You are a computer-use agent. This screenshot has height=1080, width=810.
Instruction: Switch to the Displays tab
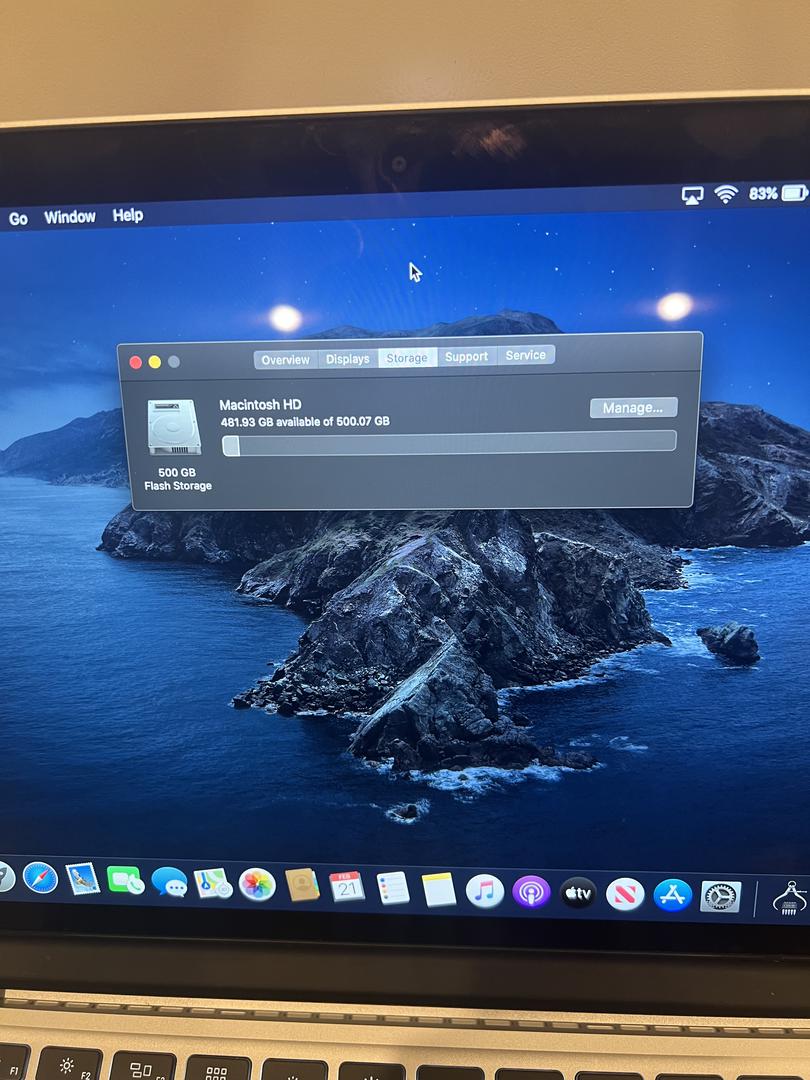(x=347, y=359)
